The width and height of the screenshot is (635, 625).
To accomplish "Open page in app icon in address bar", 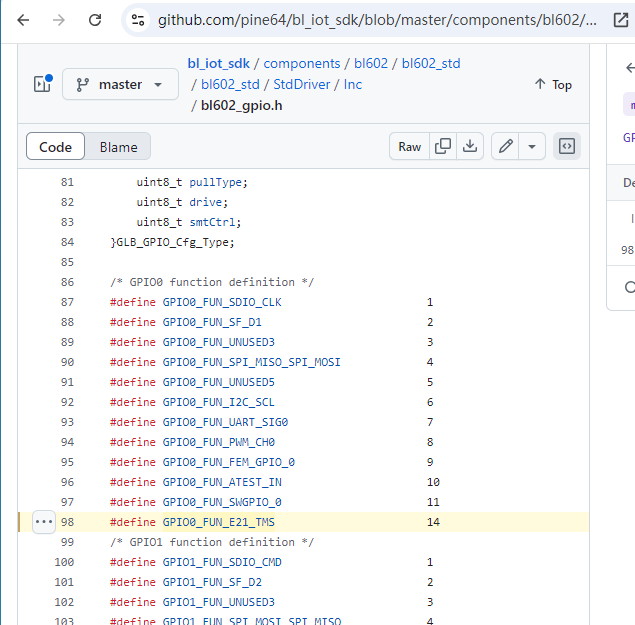I will (x=621, y=20).
